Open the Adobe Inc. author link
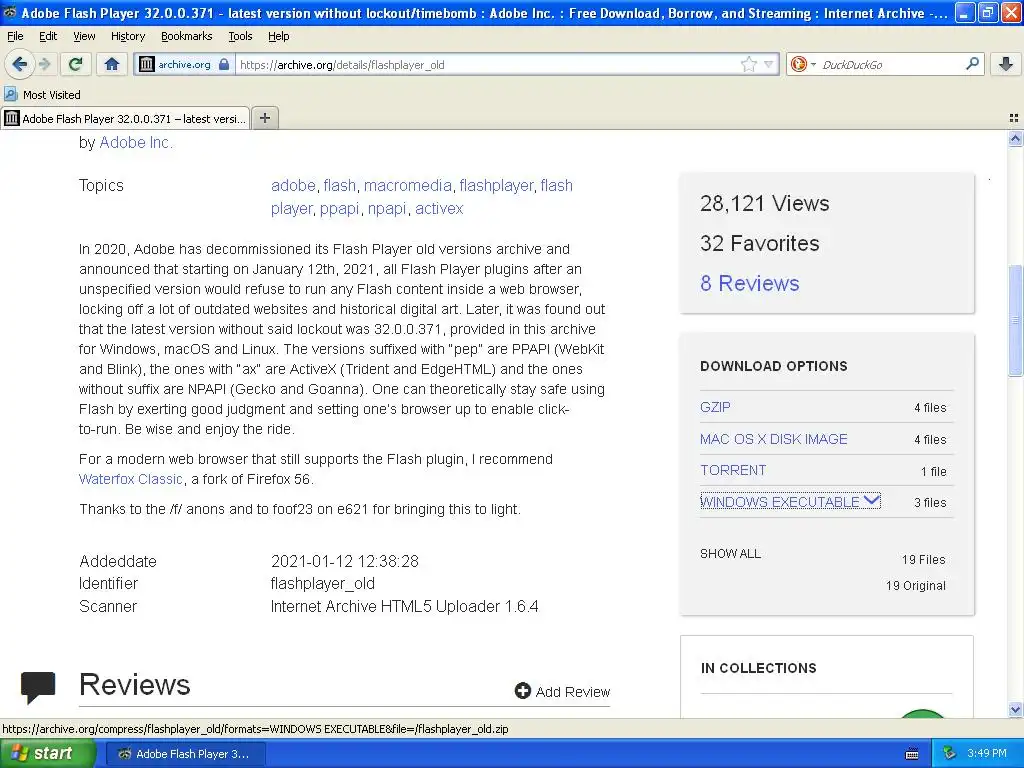 click(136, 142)
